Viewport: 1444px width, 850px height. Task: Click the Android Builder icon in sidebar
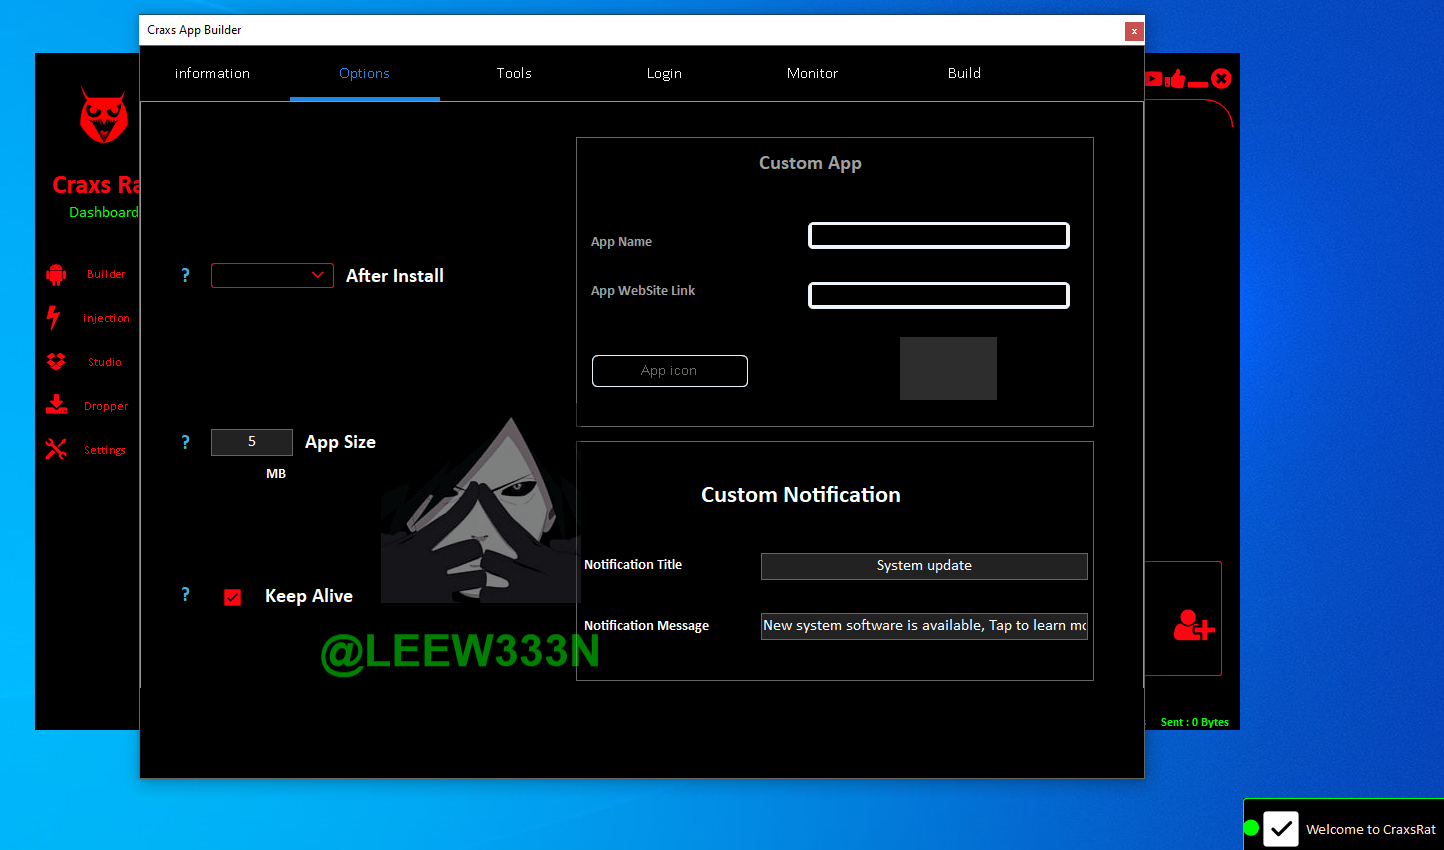(x=56, y=274)
